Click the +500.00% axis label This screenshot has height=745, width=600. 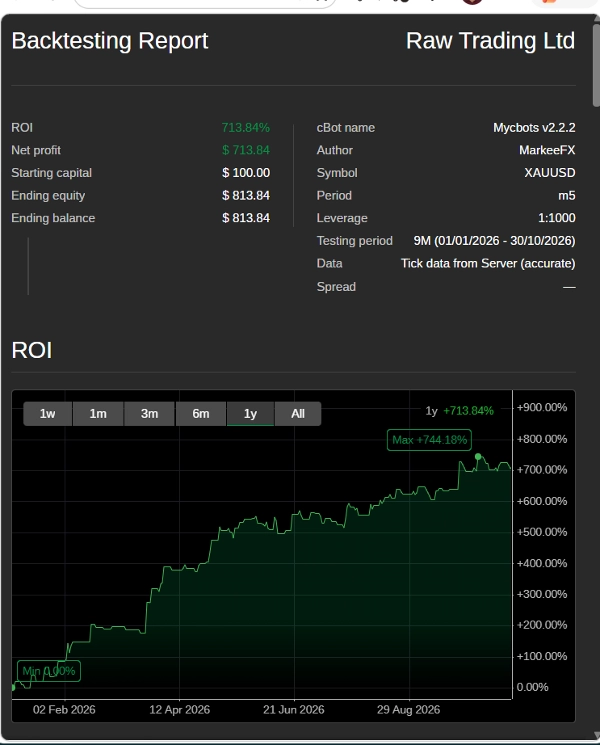click(542, 532)
